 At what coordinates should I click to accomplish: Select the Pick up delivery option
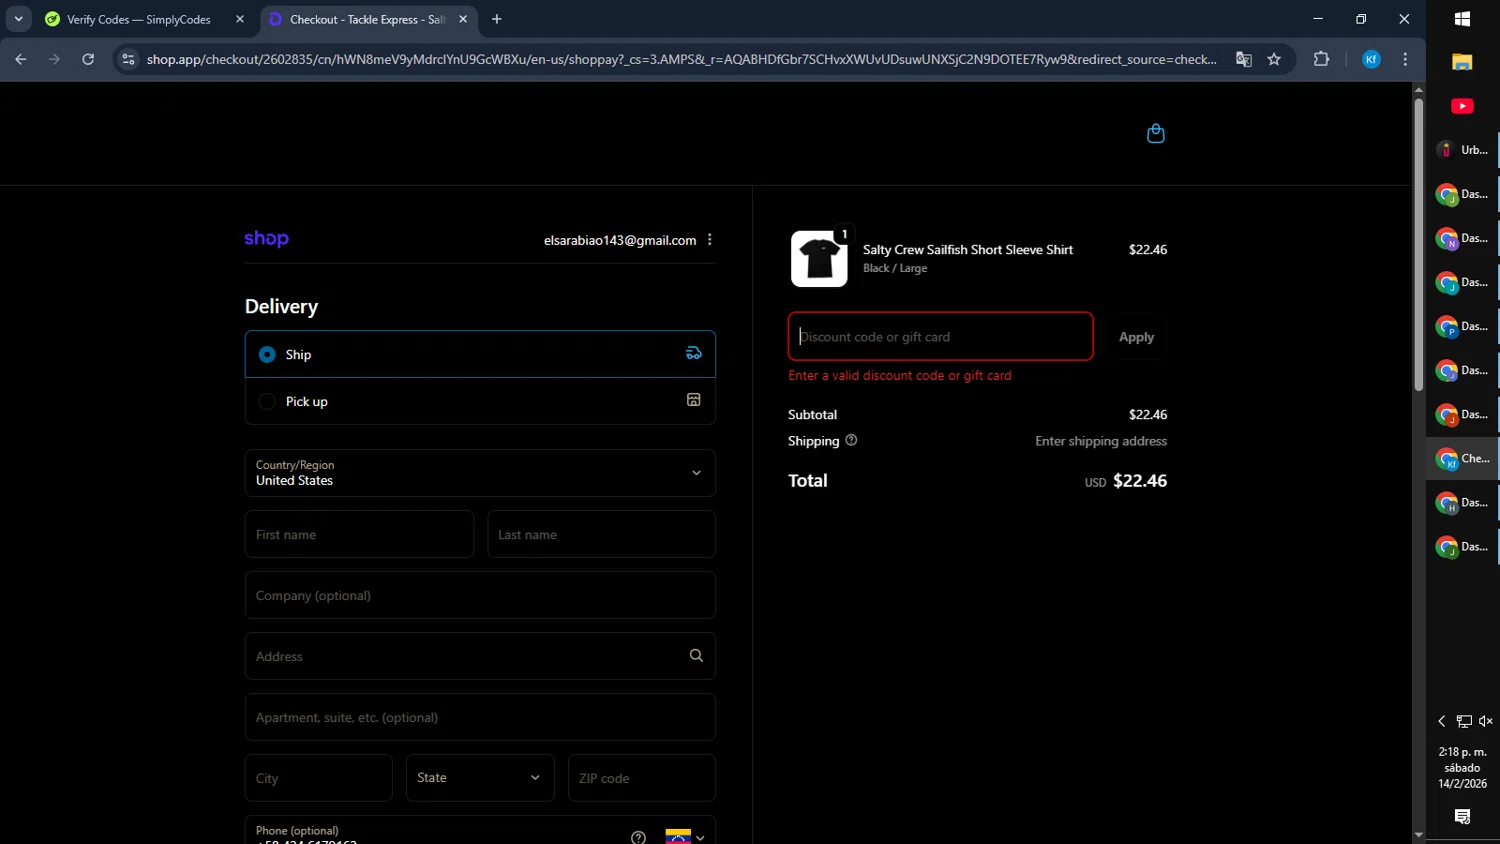480,401
